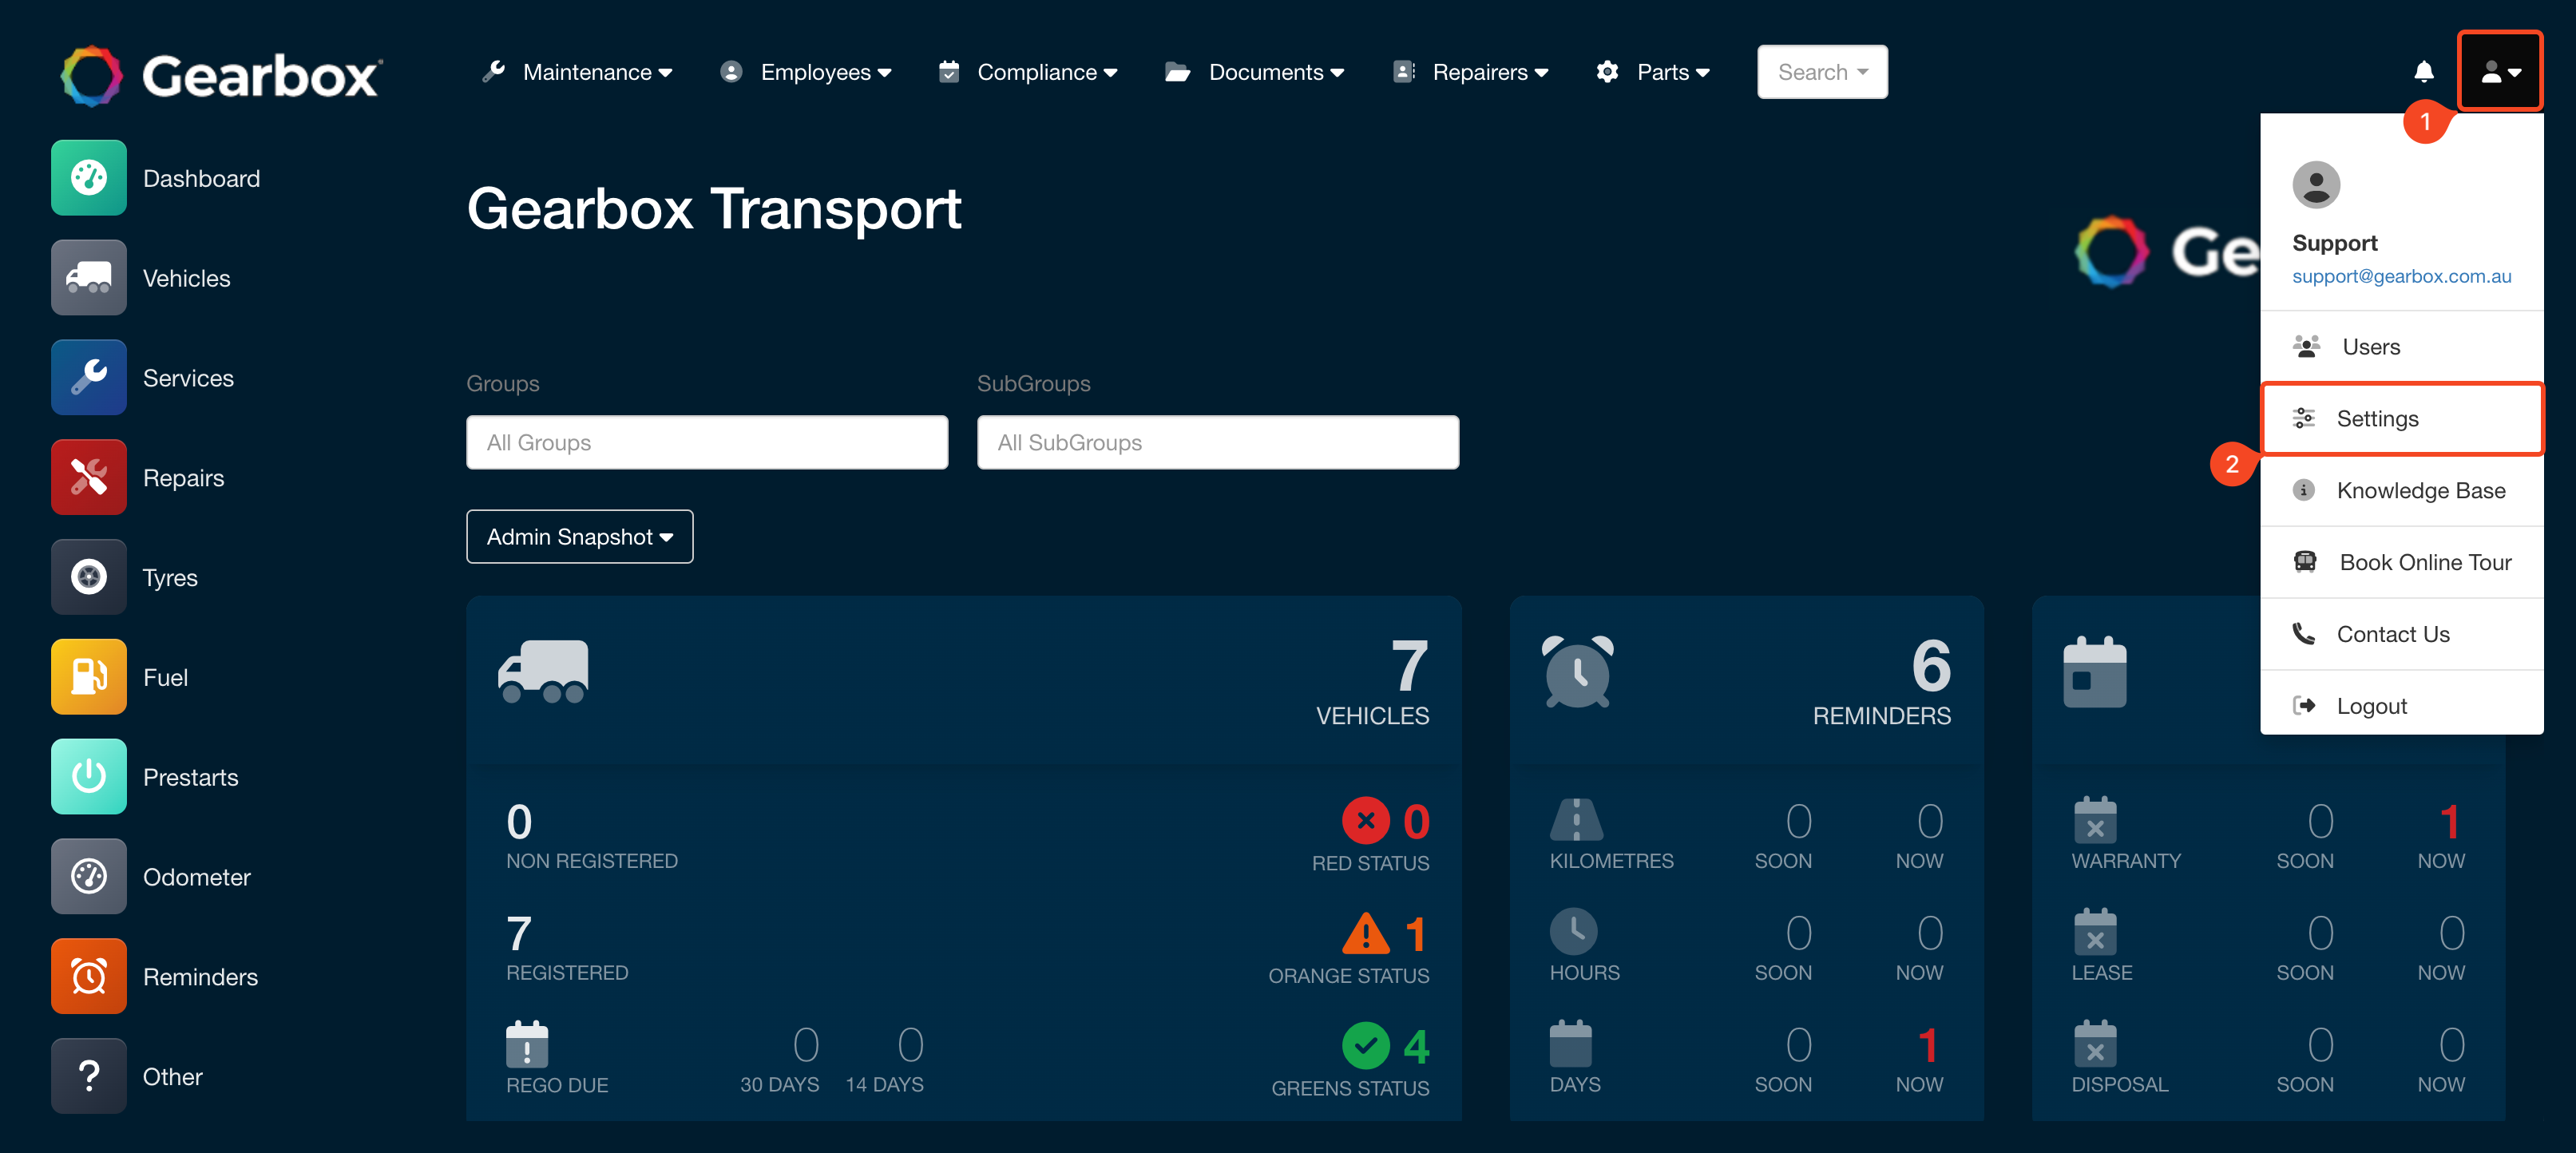This screenshot has height=1153, width=2576.
Task: Click the support@gearbox.com.au email link
Action: tap(2401, 276)
